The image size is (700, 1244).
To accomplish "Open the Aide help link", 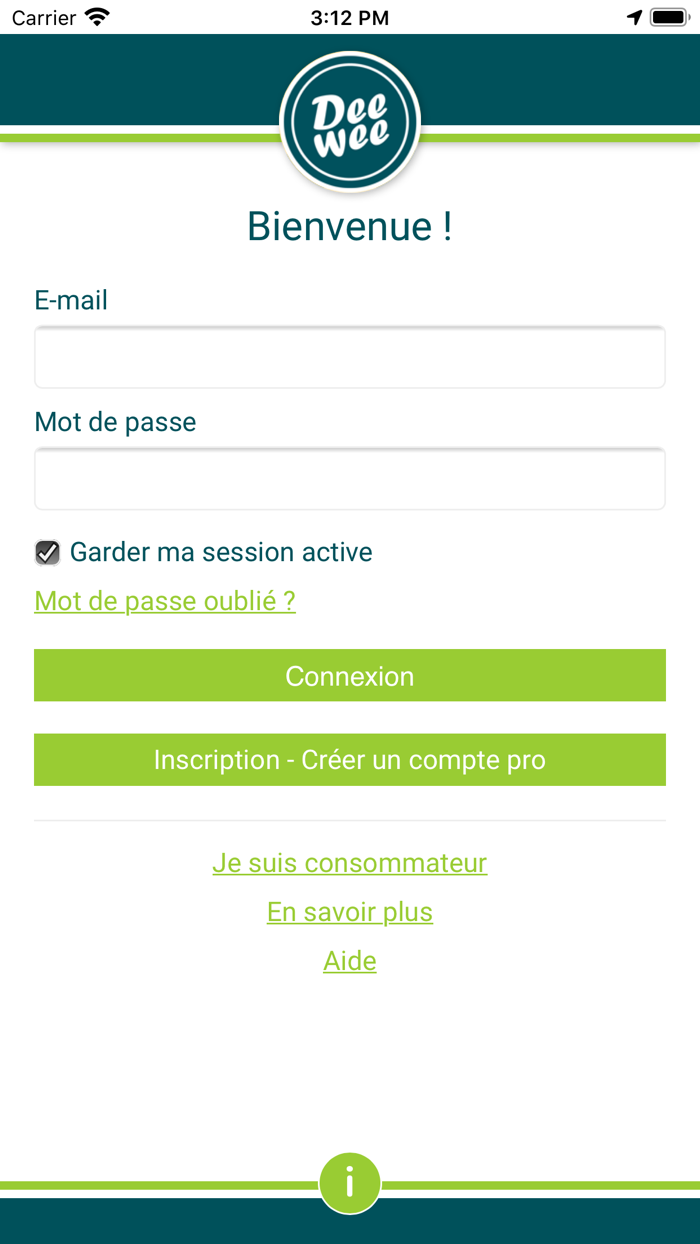I will coord(350,961).
